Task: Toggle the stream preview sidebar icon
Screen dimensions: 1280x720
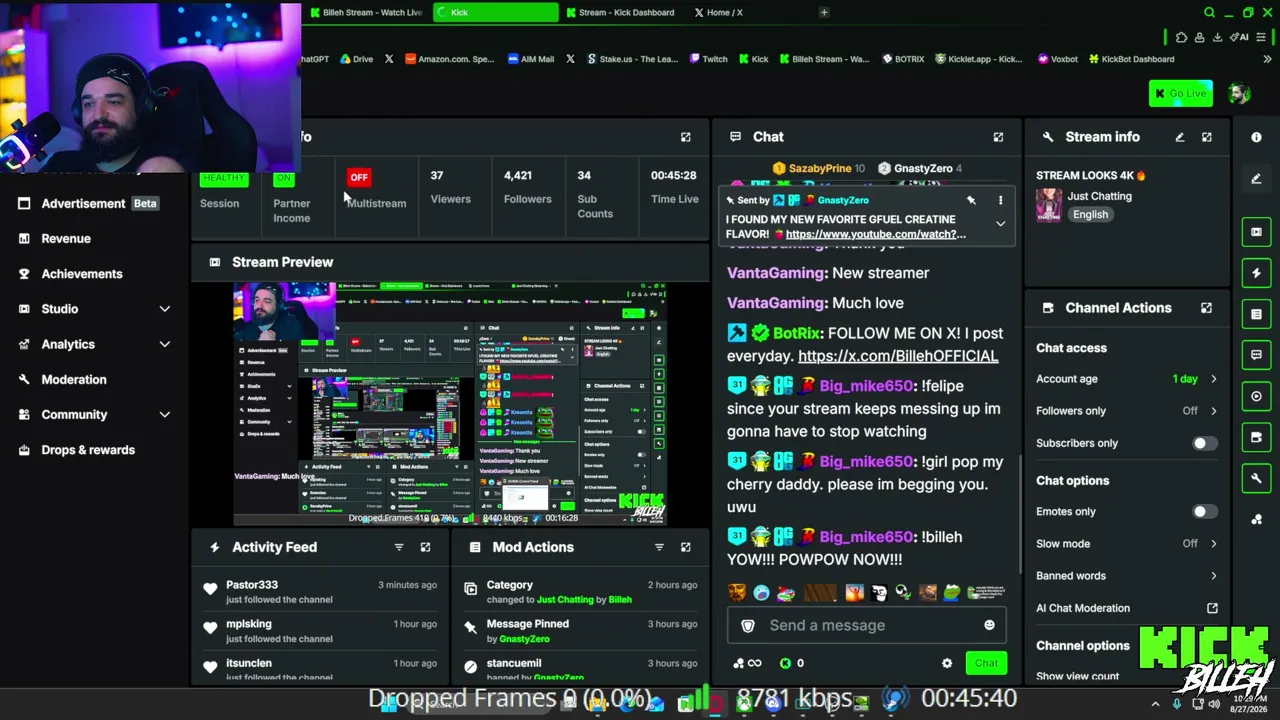Action: tap(1256, 232)
